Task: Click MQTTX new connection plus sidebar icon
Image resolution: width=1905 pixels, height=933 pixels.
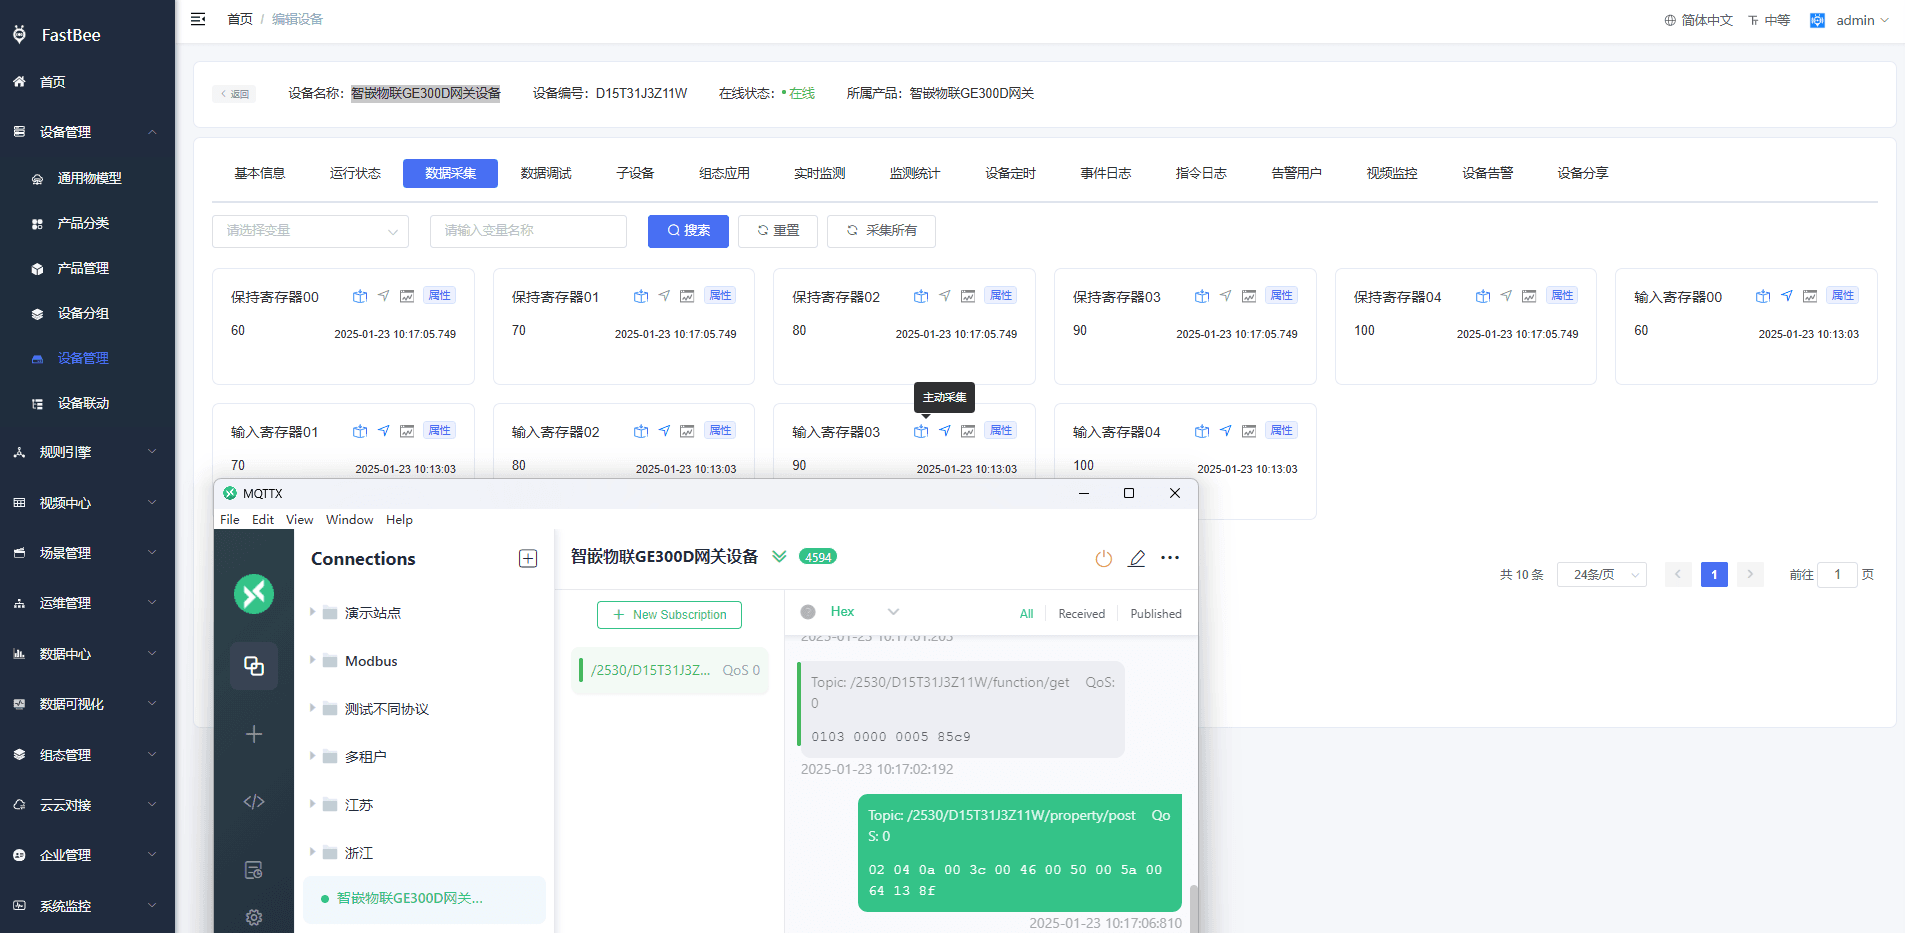Action: click(x=254, y=734)
